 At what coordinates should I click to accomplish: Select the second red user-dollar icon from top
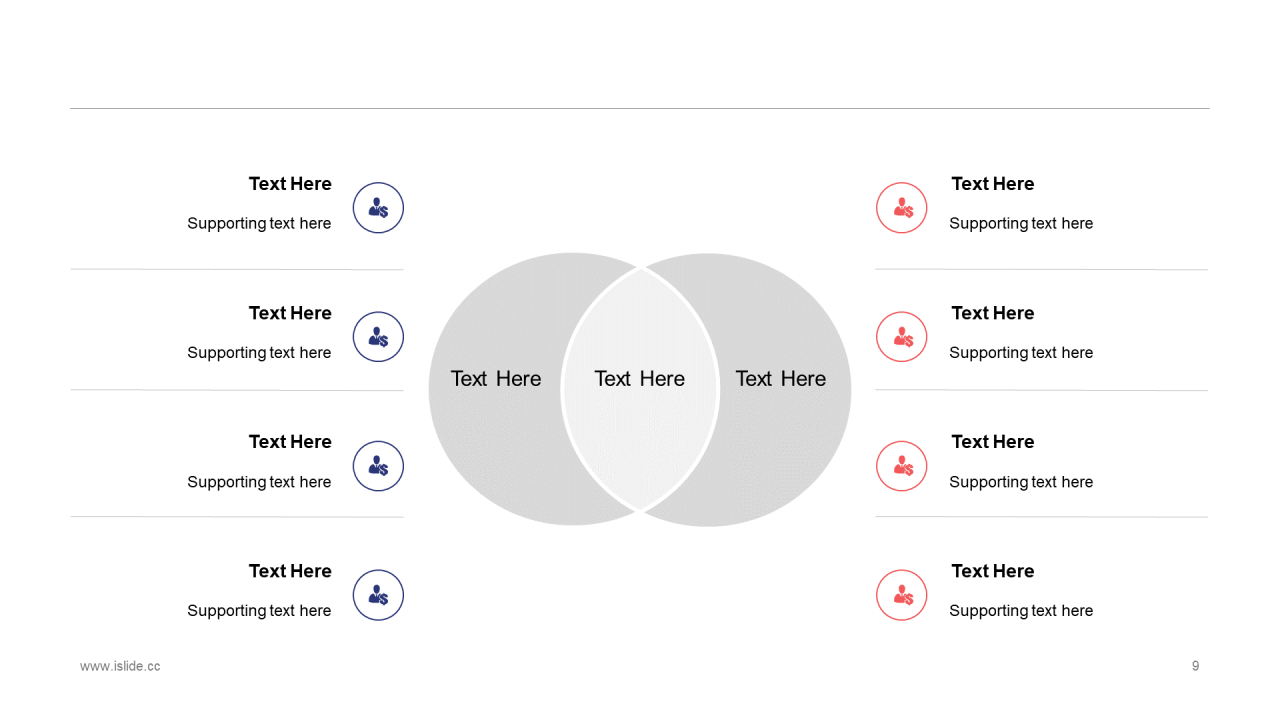coord(902,337)
